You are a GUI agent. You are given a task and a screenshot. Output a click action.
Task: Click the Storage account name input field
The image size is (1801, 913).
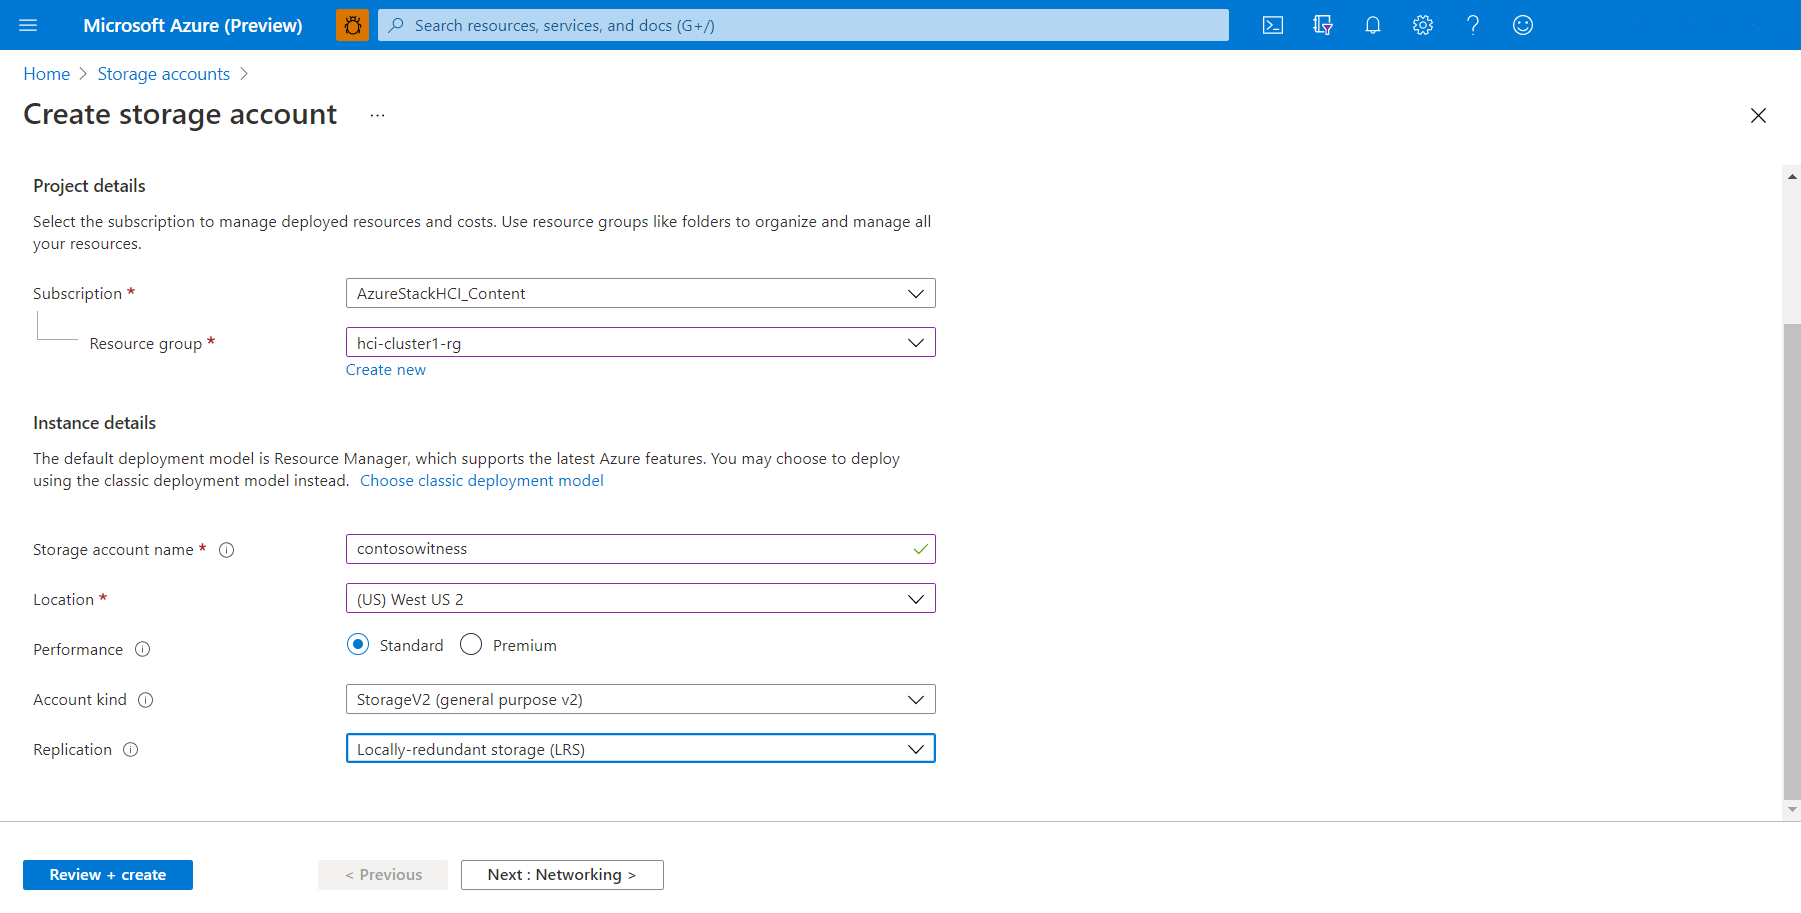coord(630,549)
